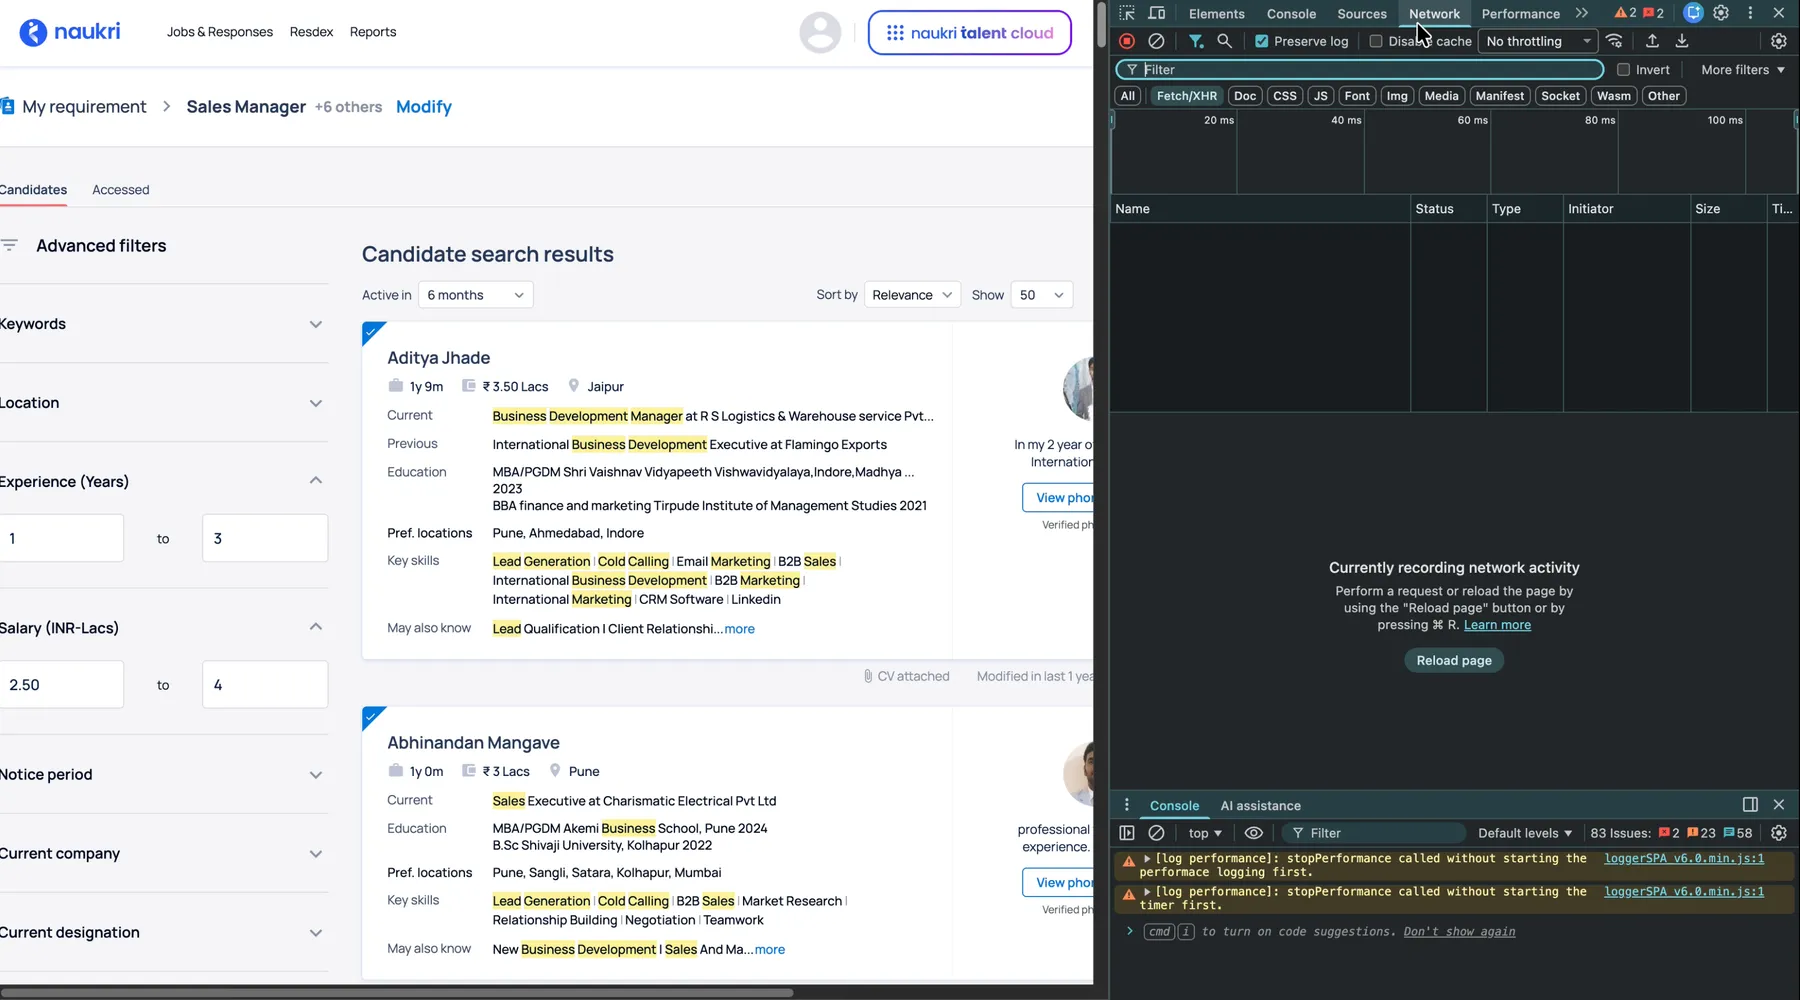Click the import HAR file upload icon
This screenshot has height=1000, width=1800.
coord(1652,41)
